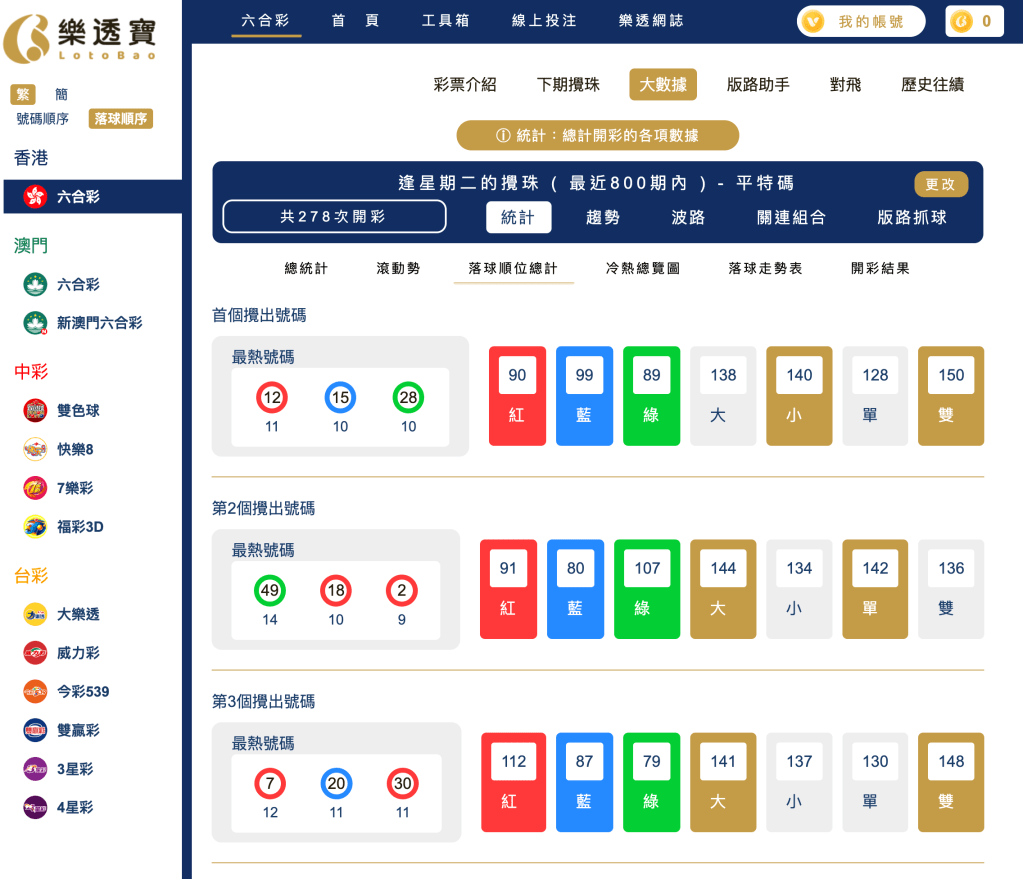
Task: Enable the 落球順序 ordering mode
Action: [x=119, y=118]
